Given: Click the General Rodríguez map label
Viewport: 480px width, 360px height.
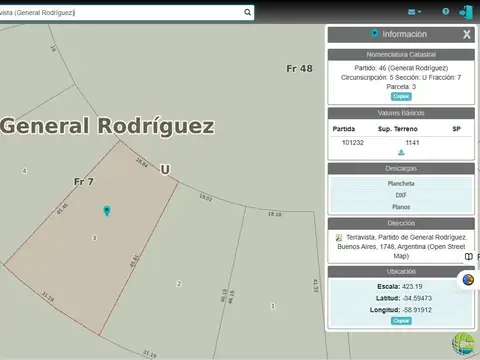Looking at the screenshot, I should (107, 126).
